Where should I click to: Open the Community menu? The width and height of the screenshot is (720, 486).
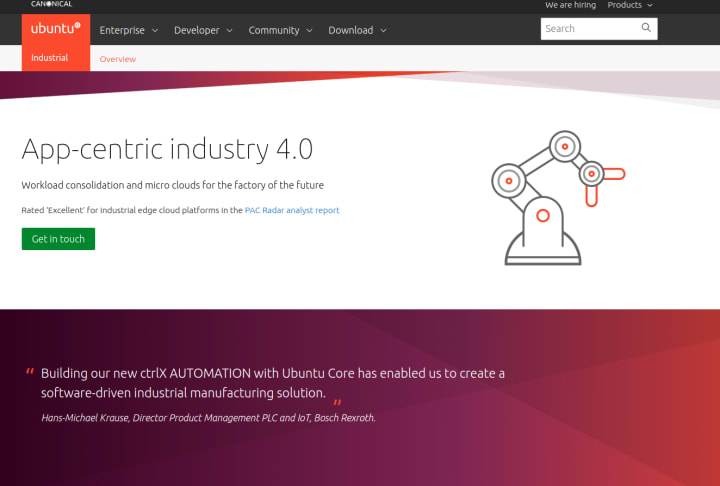pos(280,30)
